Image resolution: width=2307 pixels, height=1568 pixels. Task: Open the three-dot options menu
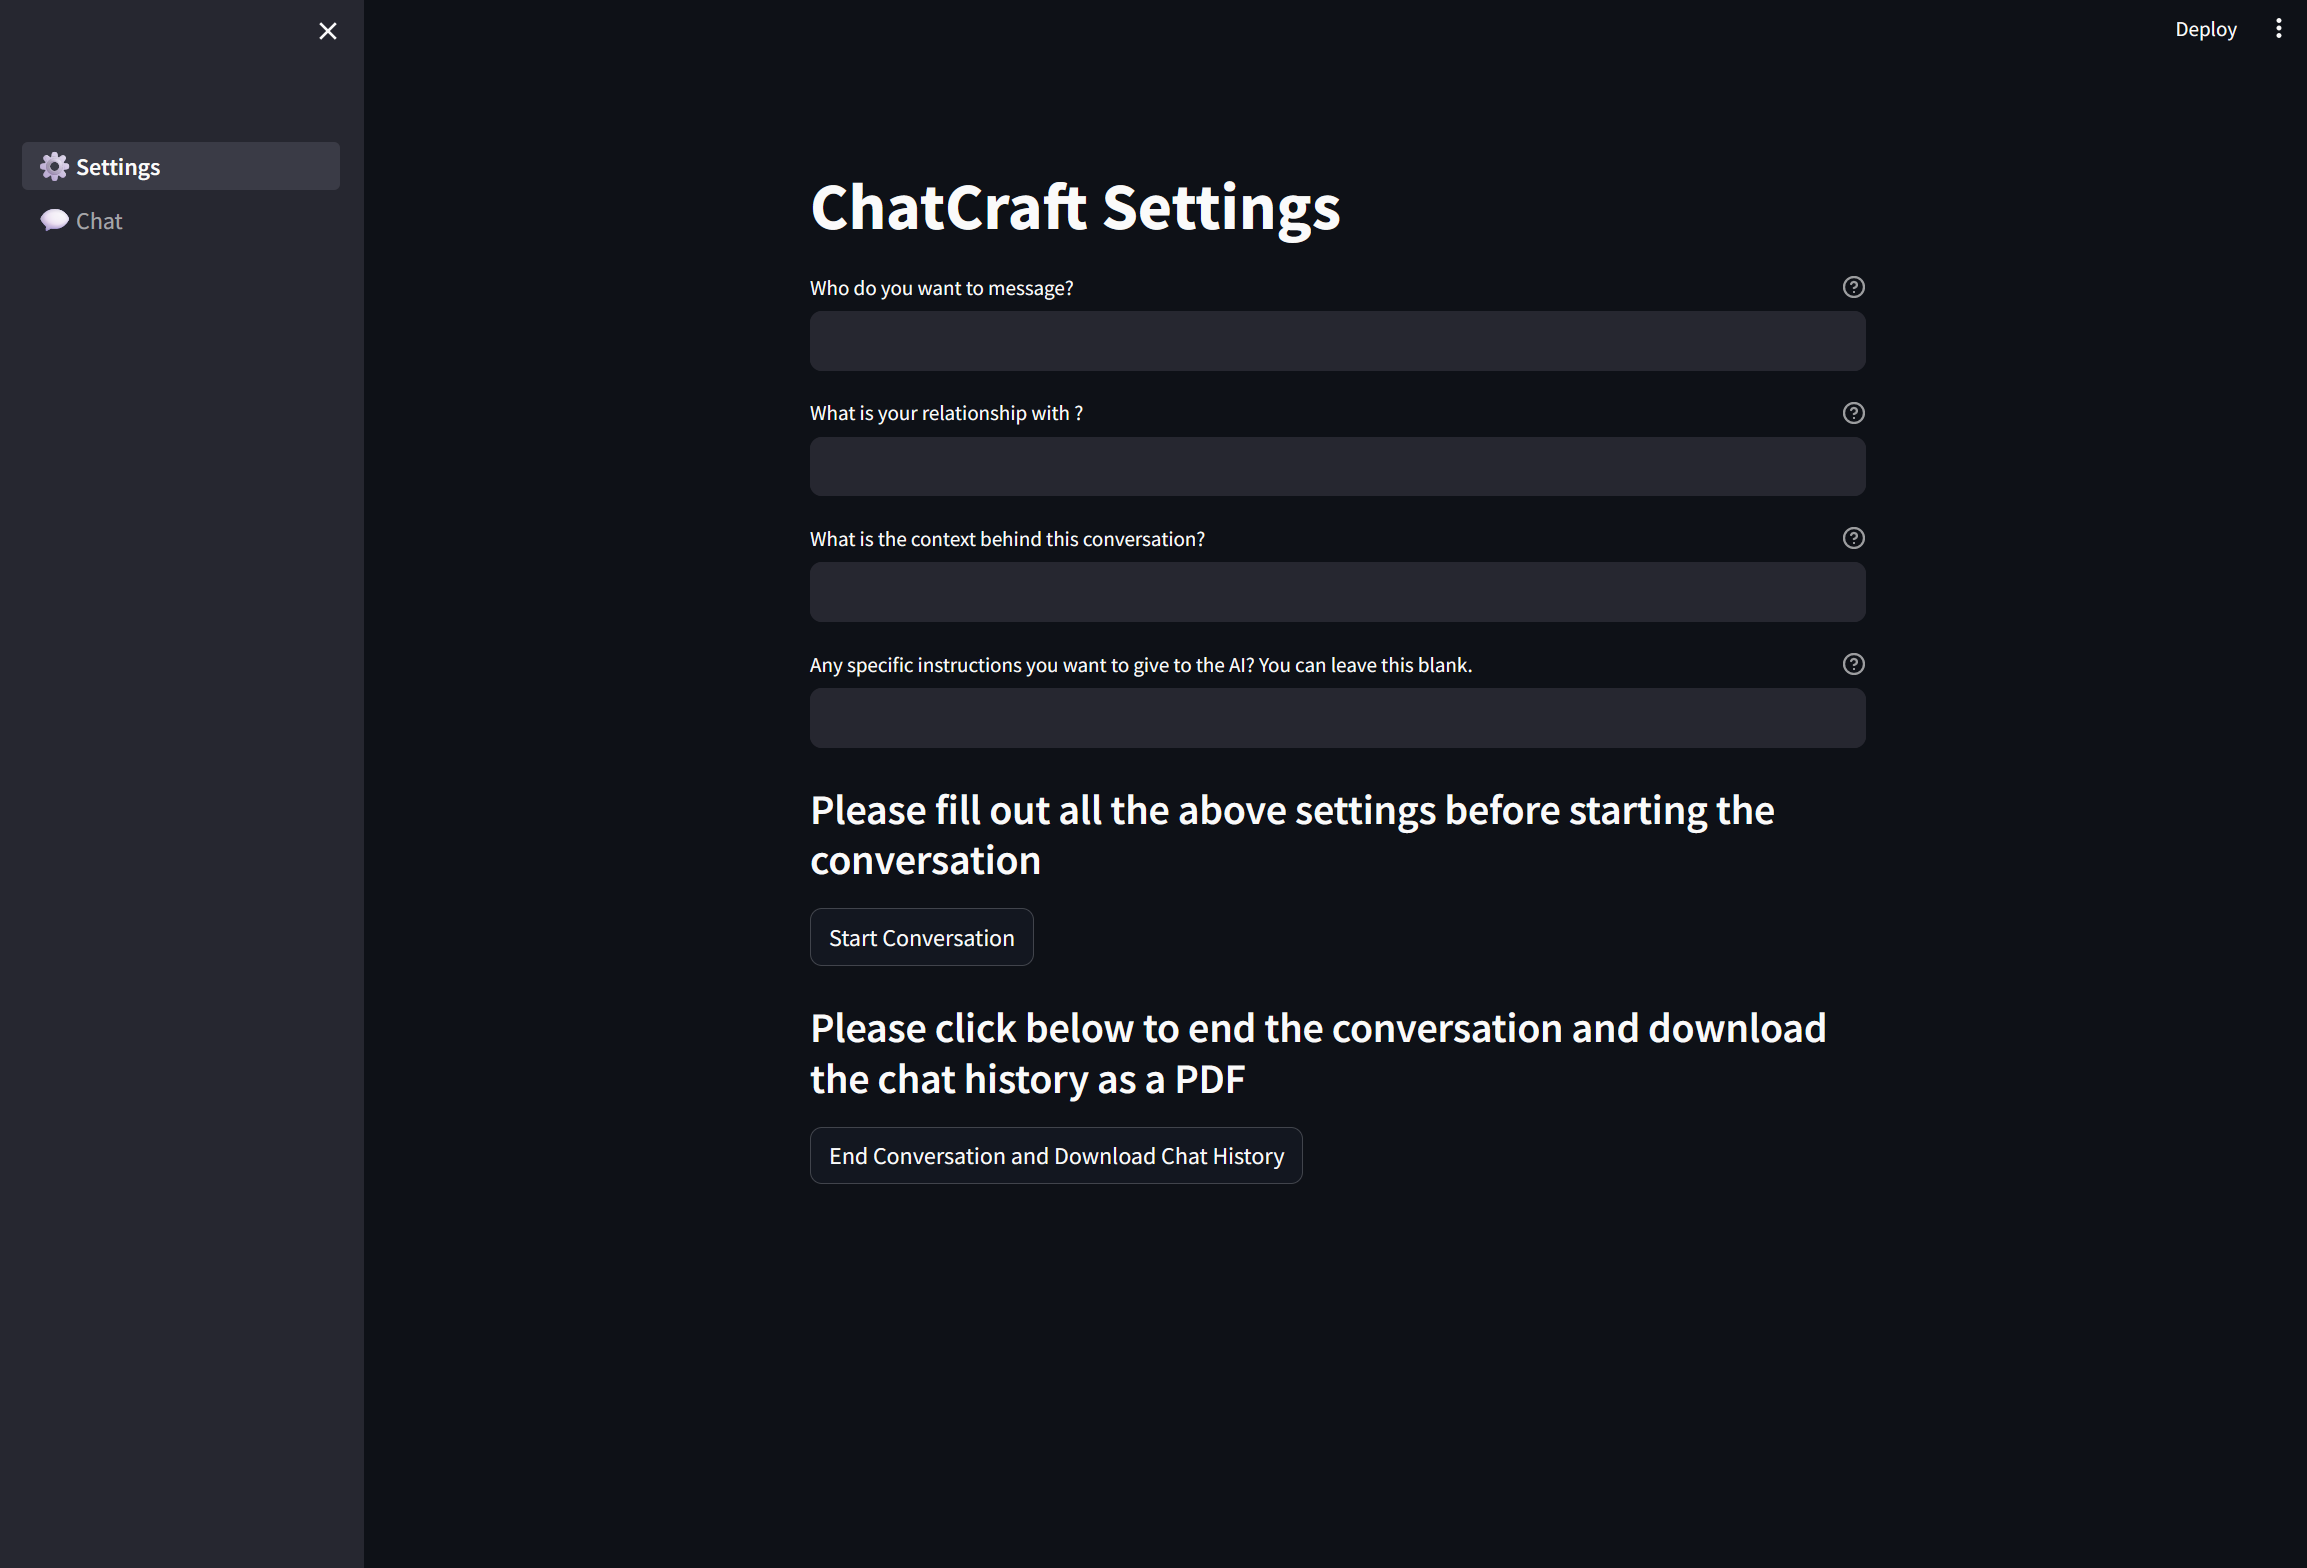[2278, 28]
